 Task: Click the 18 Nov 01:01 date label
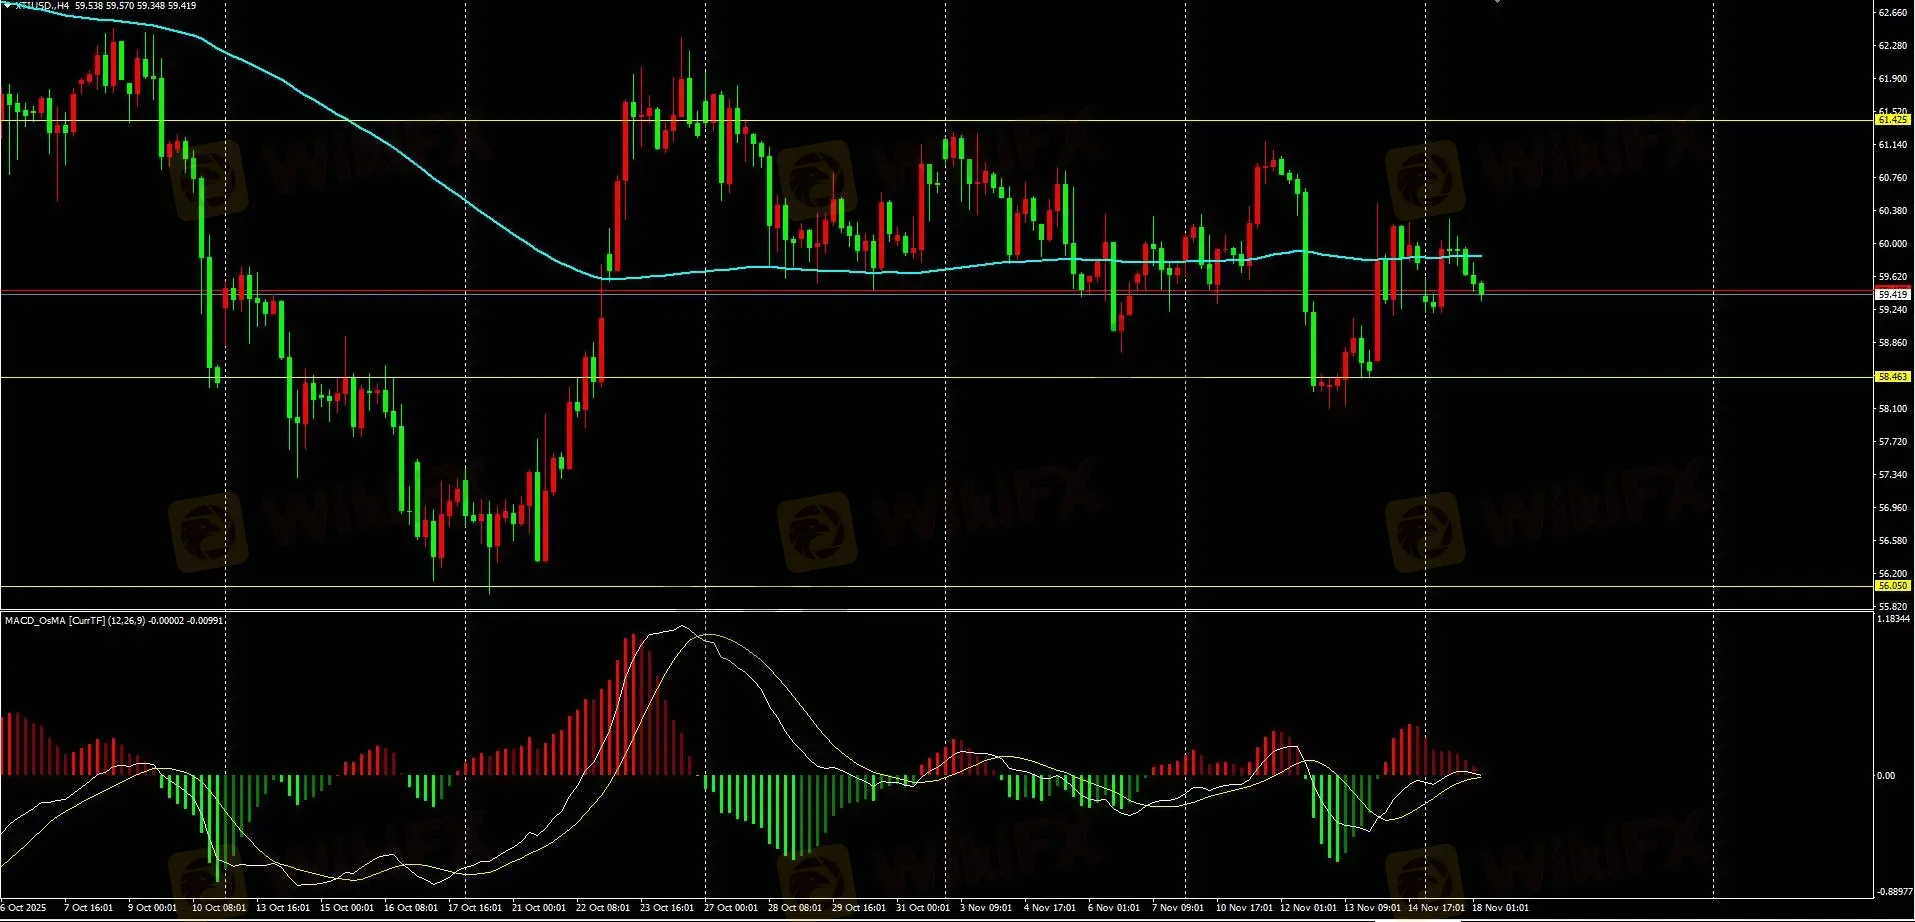pyautogui.click(x=1500, y=908)
